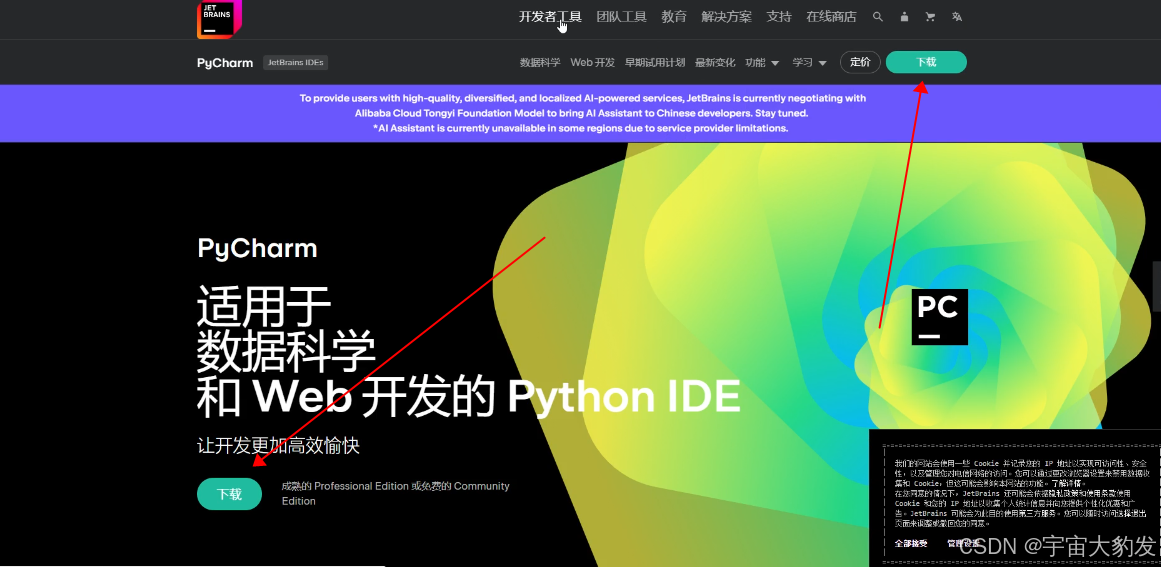1161x567 pixels.
Task: Click the green 下载 button in header
Action: tap(926, 62)
